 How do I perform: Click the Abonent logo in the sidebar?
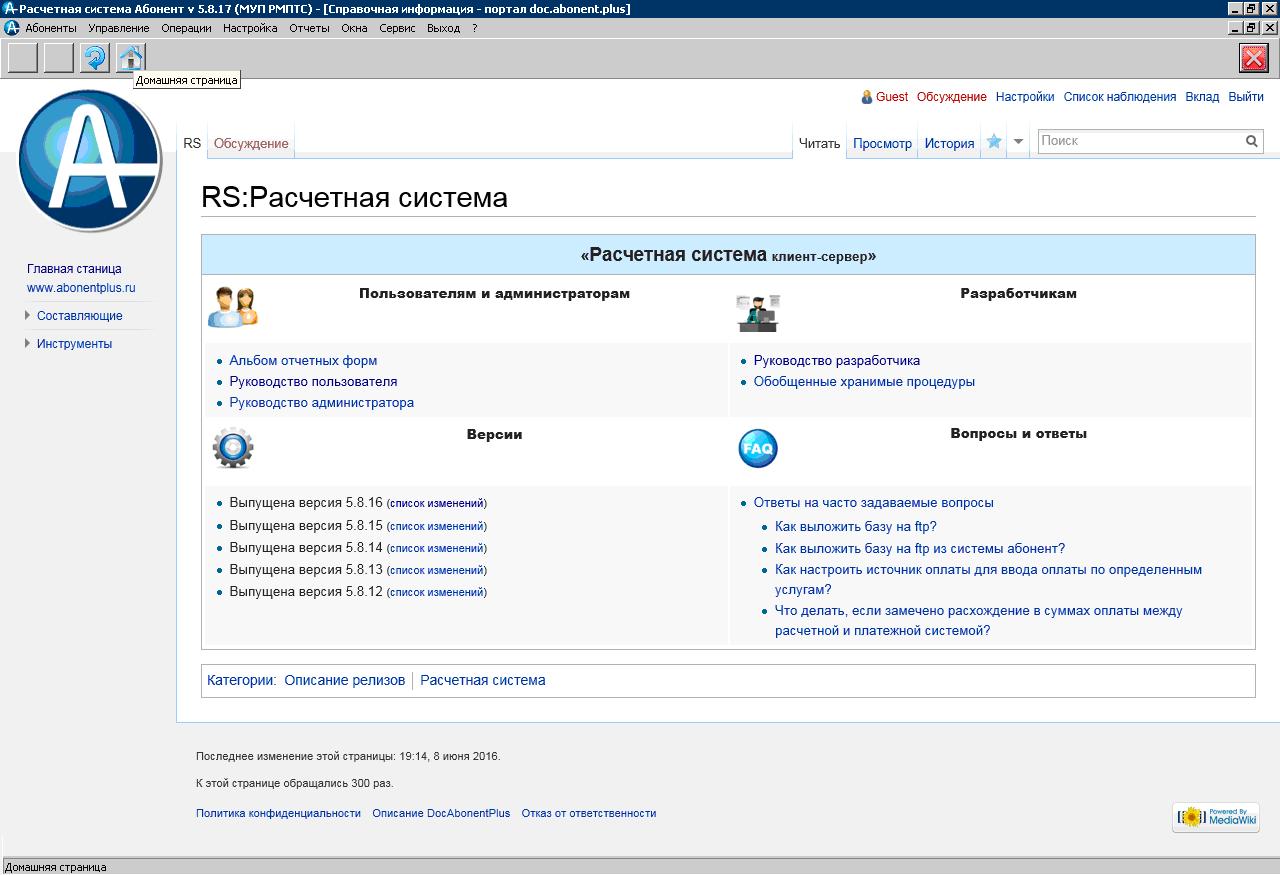(x=90, y=161)
